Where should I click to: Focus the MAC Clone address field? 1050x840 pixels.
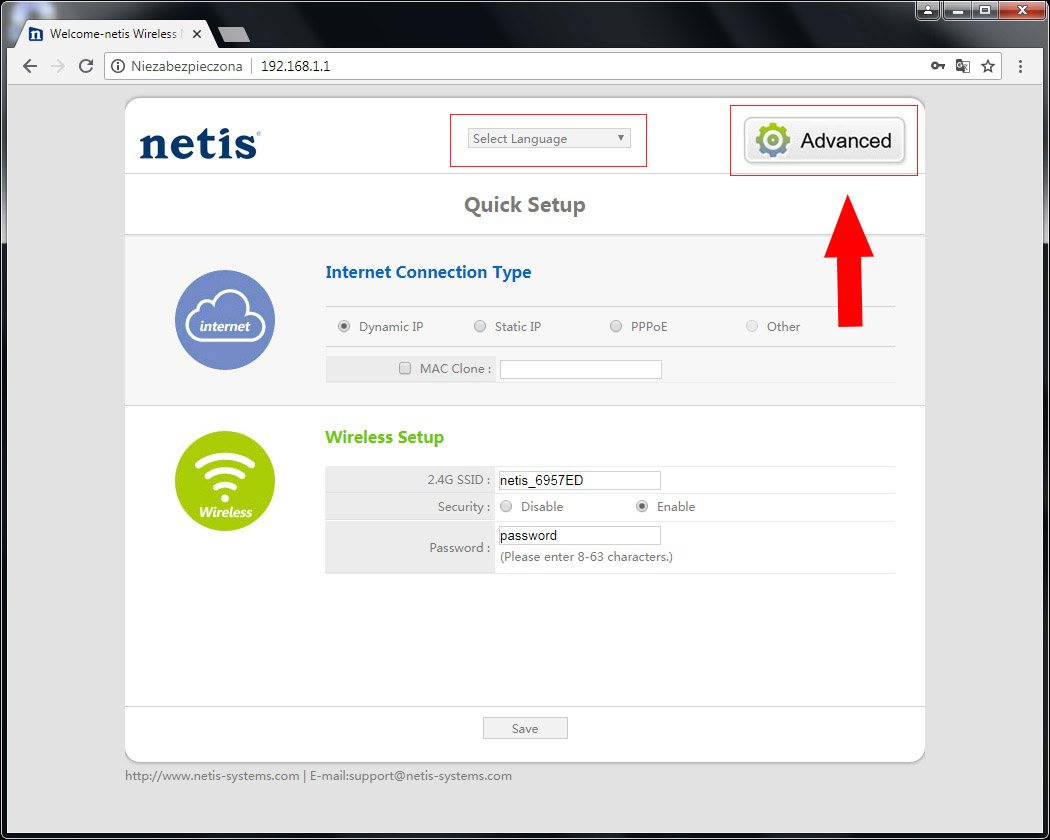581,369
